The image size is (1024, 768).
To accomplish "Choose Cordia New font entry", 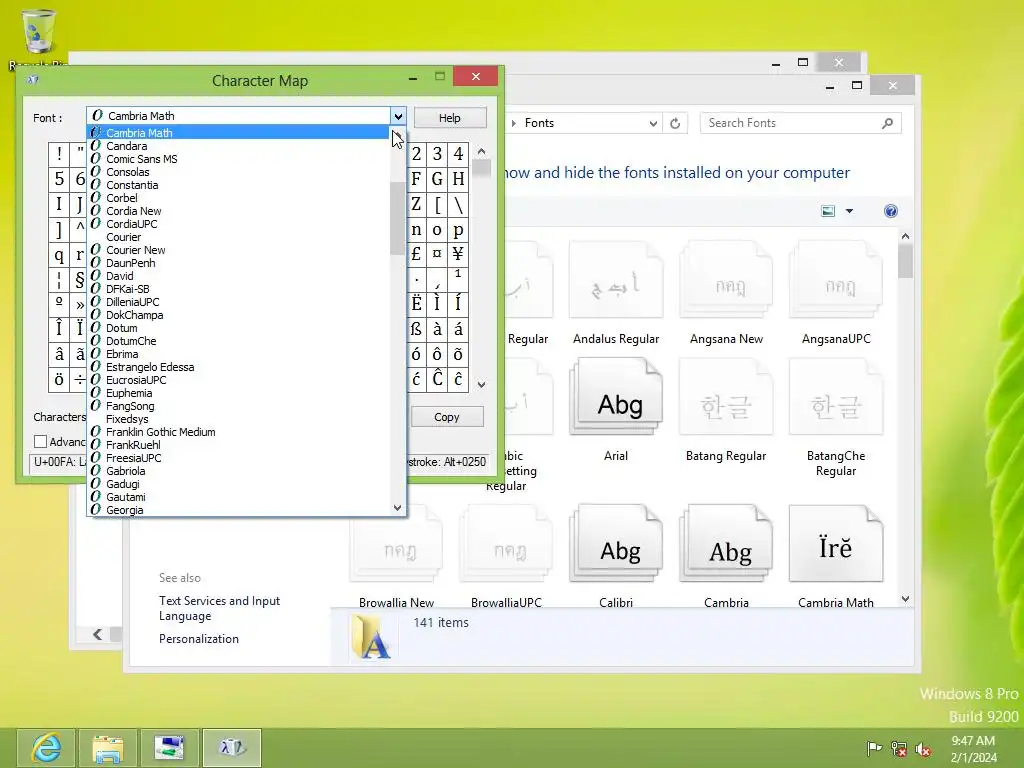I will [x=239, y=211].
